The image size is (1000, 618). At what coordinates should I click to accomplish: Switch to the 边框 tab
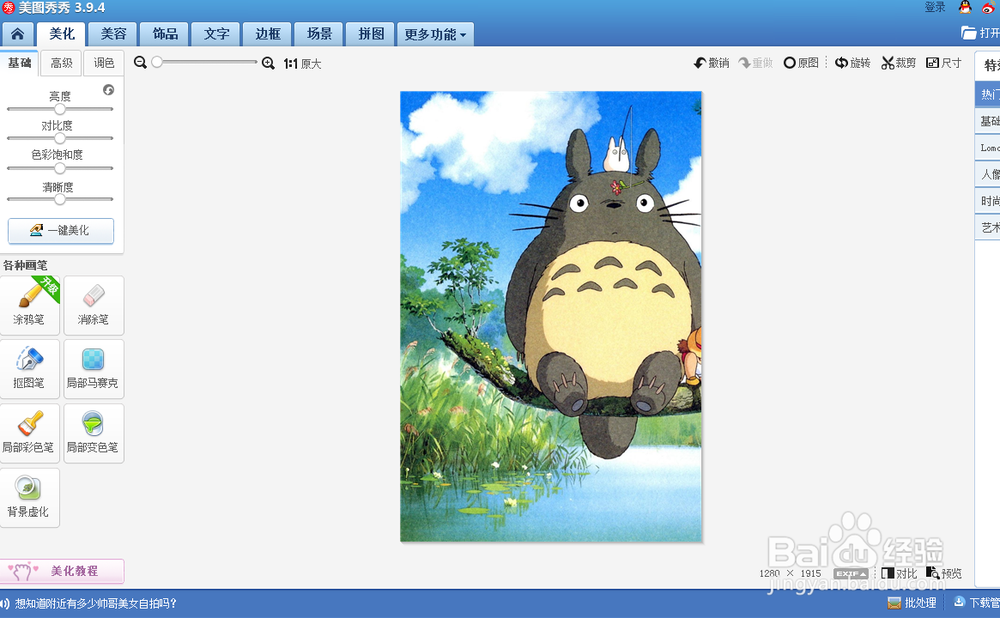267,34
